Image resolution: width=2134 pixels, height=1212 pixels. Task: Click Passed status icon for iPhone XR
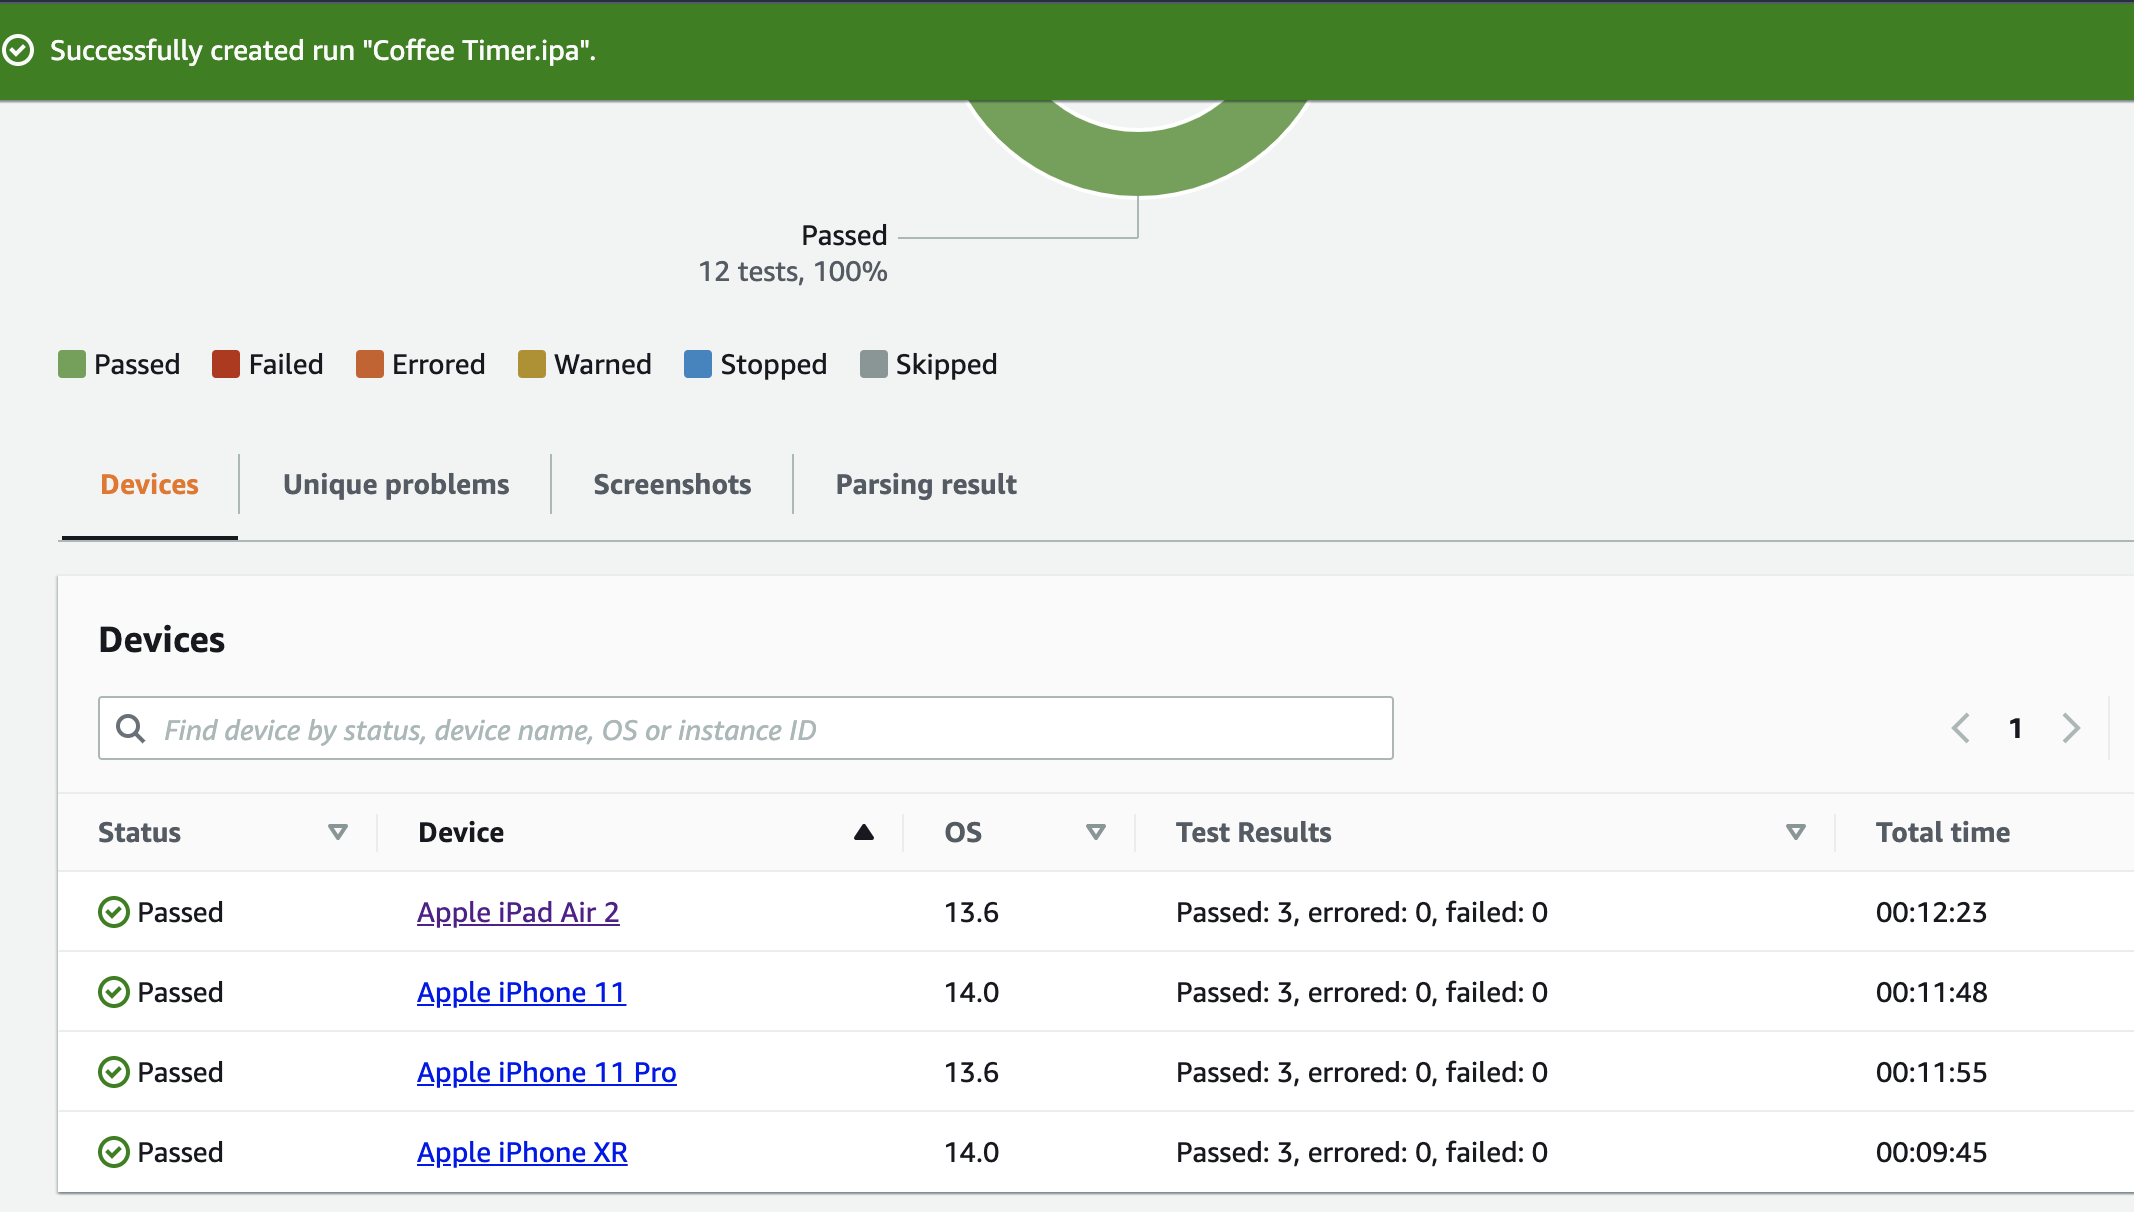coord(114,1152)
